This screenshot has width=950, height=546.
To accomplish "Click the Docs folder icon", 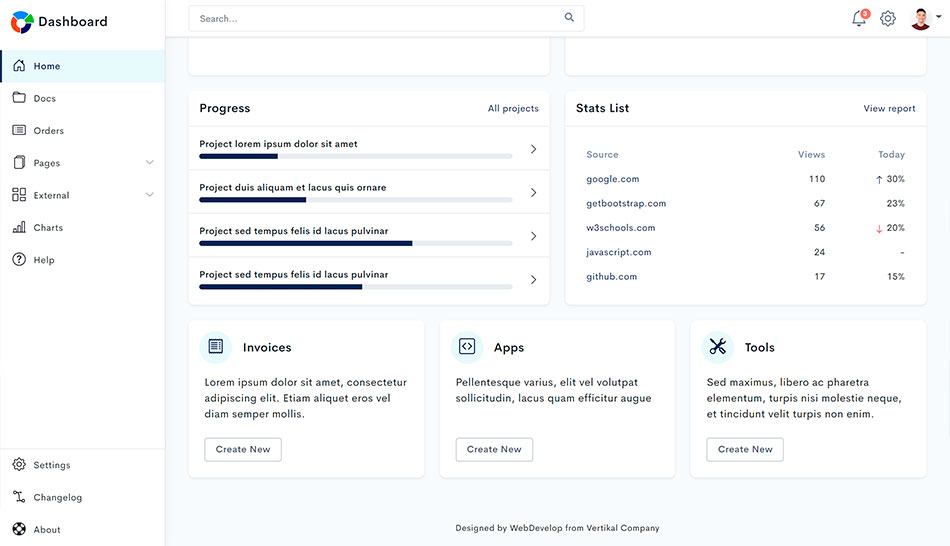I will tap(19, 98).
